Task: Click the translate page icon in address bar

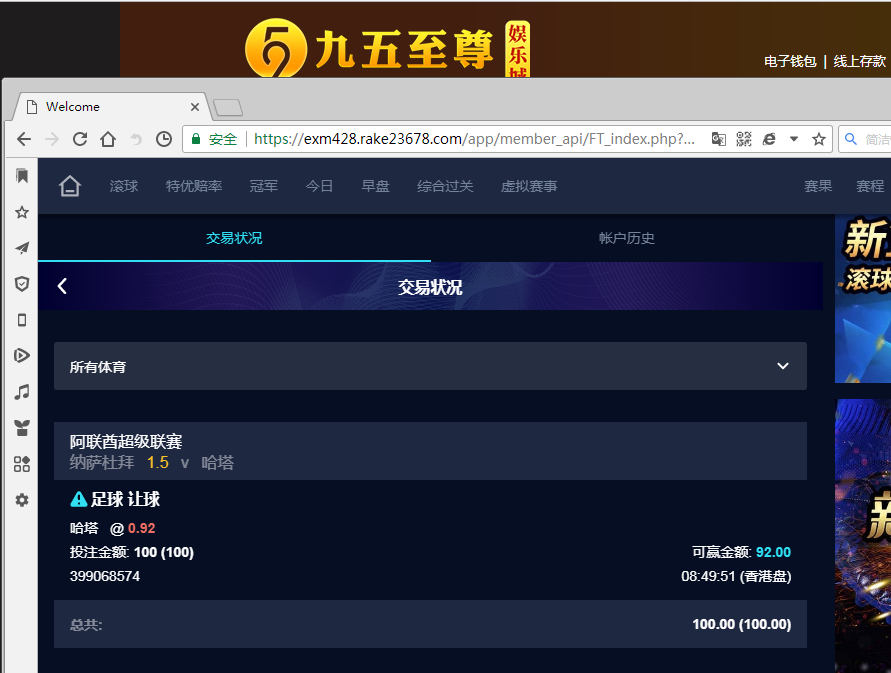Action: point(719,139)
